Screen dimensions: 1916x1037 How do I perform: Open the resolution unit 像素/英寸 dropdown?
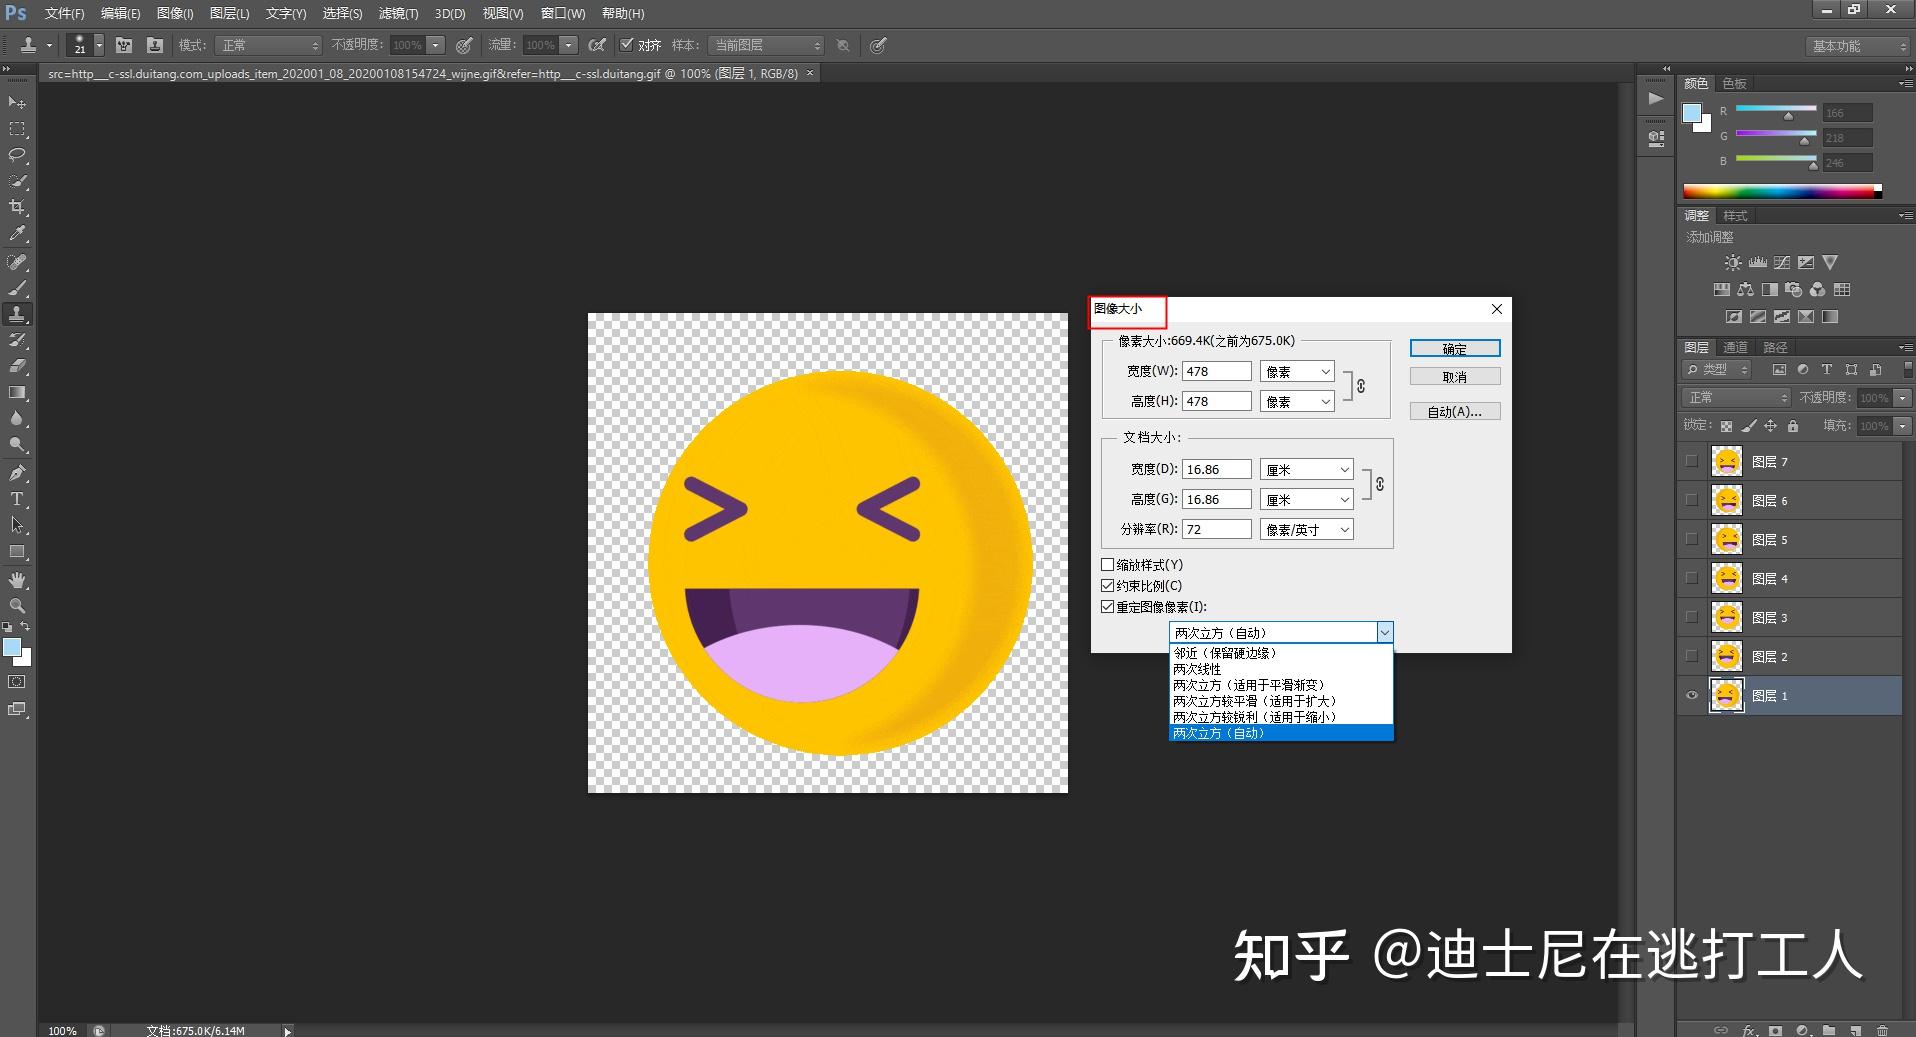1306,530
